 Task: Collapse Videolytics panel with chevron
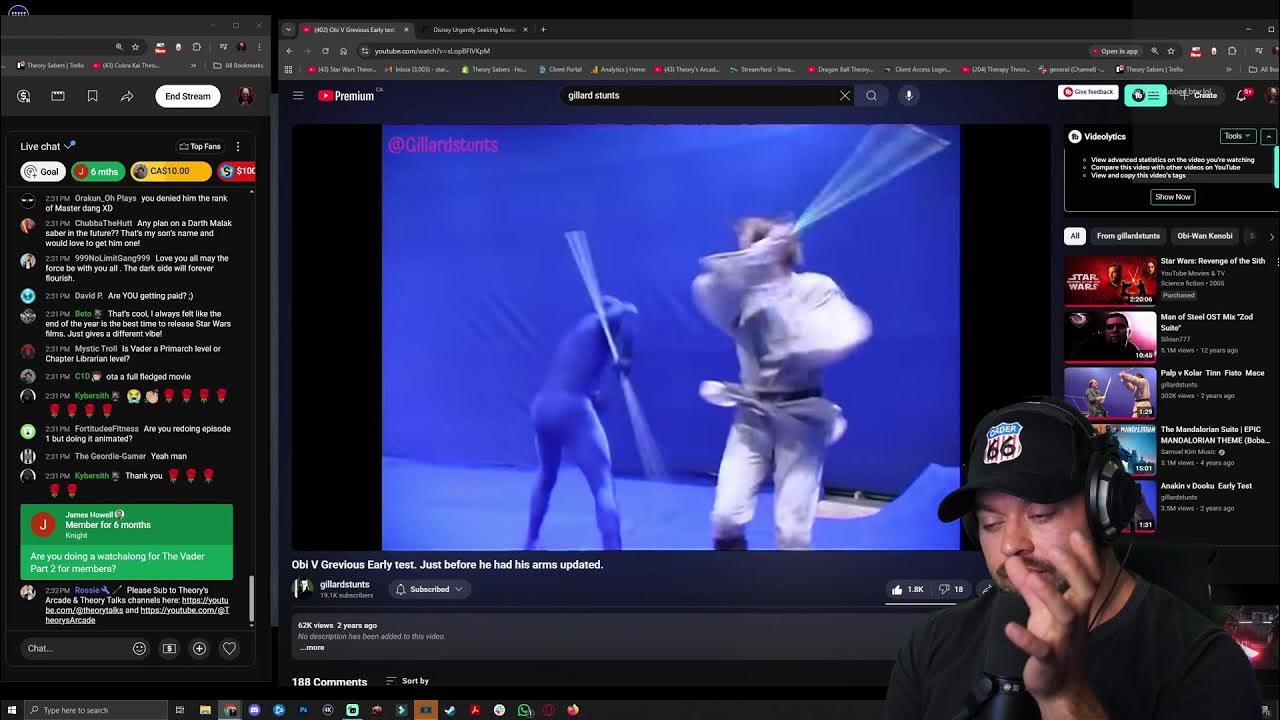point(1268,136)
